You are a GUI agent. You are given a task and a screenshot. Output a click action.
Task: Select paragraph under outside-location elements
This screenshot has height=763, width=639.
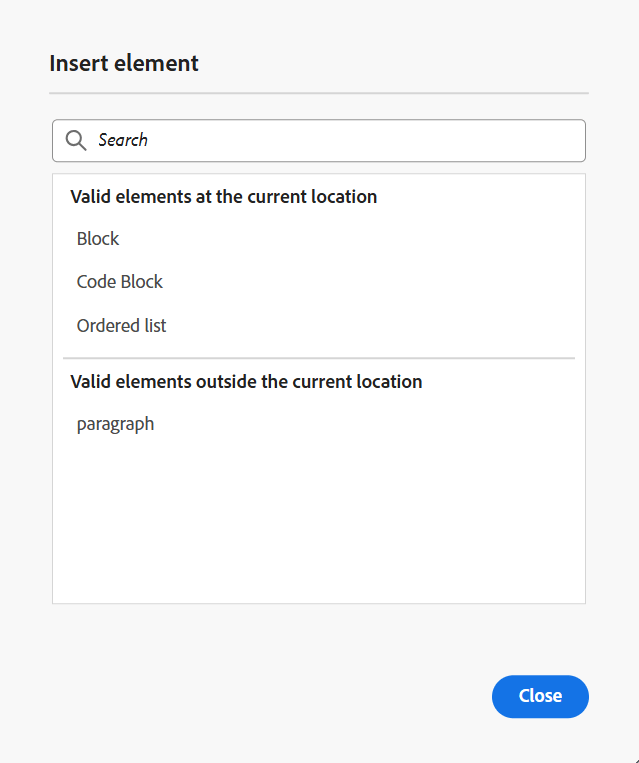coord(116,424)
